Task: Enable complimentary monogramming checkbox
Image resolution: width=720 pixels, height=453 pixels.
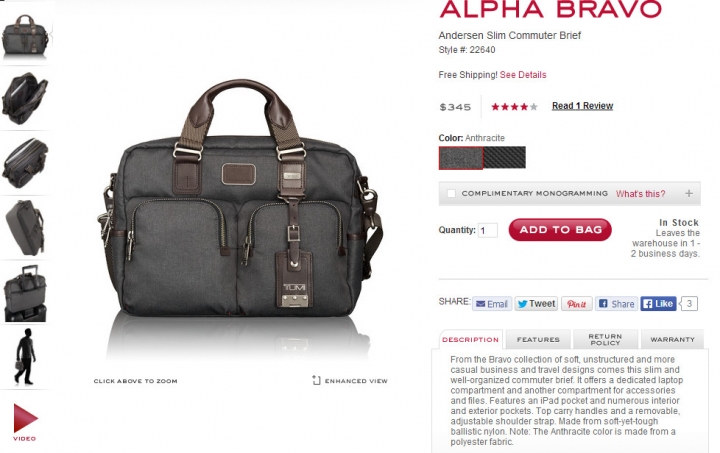Action: click(451, 193)
